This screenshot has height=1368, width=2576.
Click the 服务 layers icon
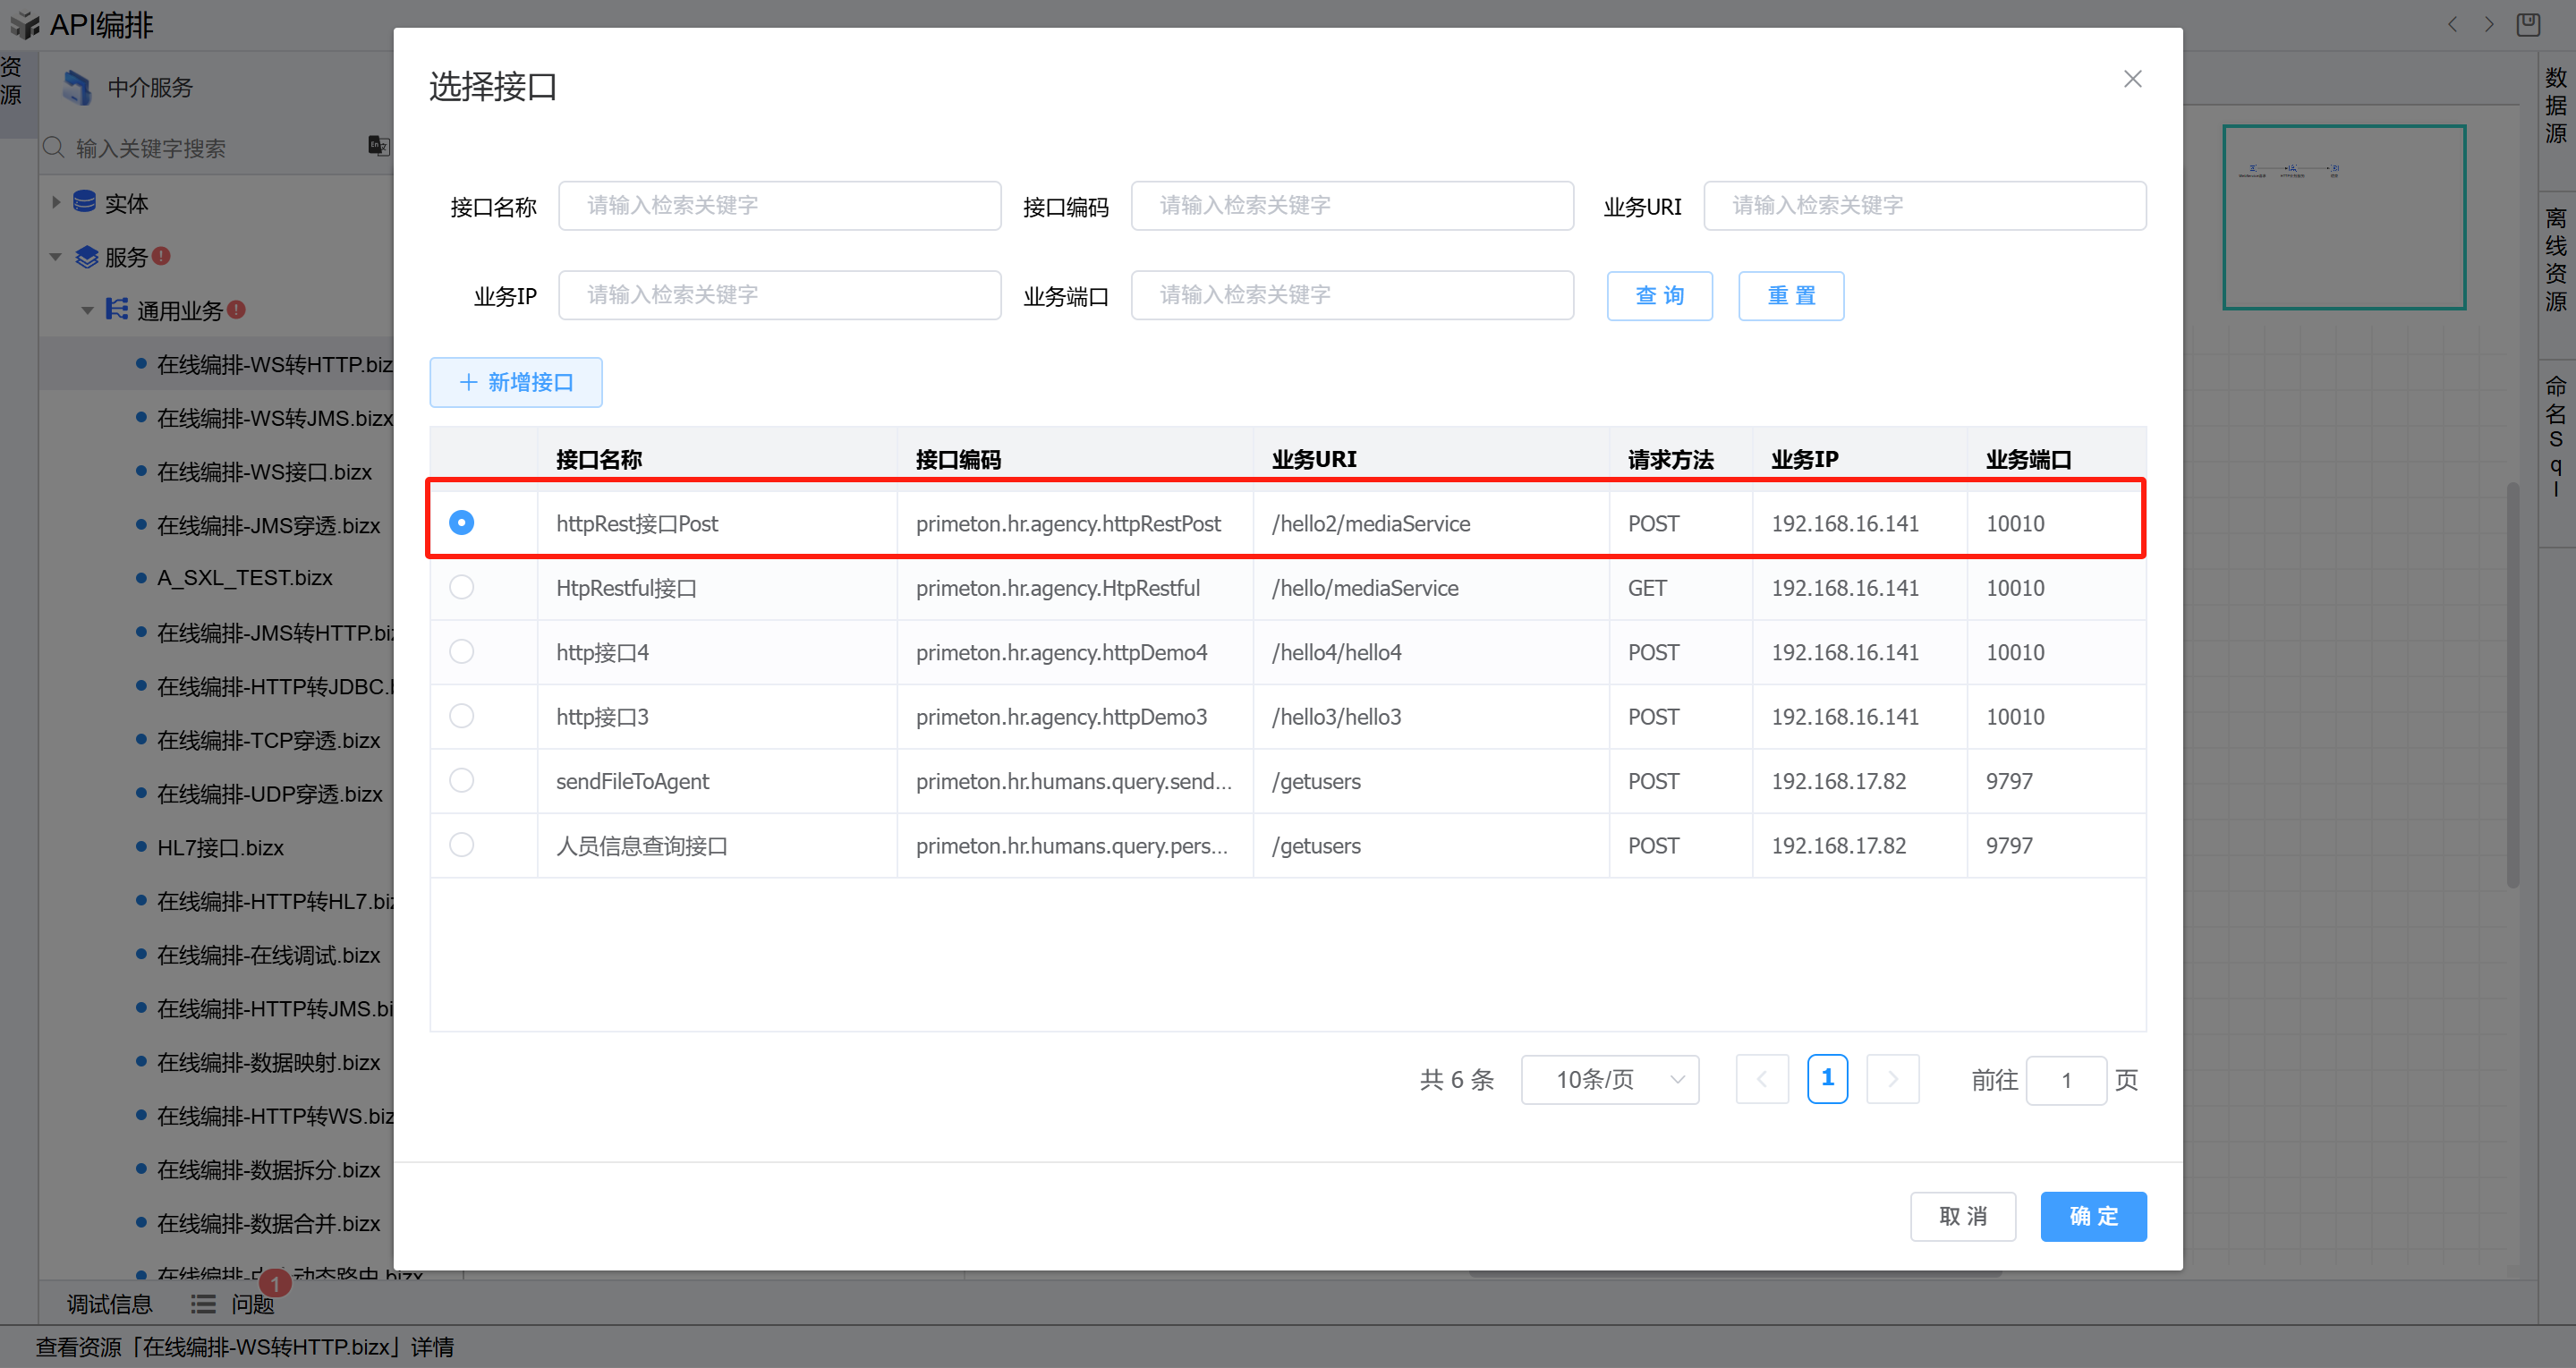(87, 257)
